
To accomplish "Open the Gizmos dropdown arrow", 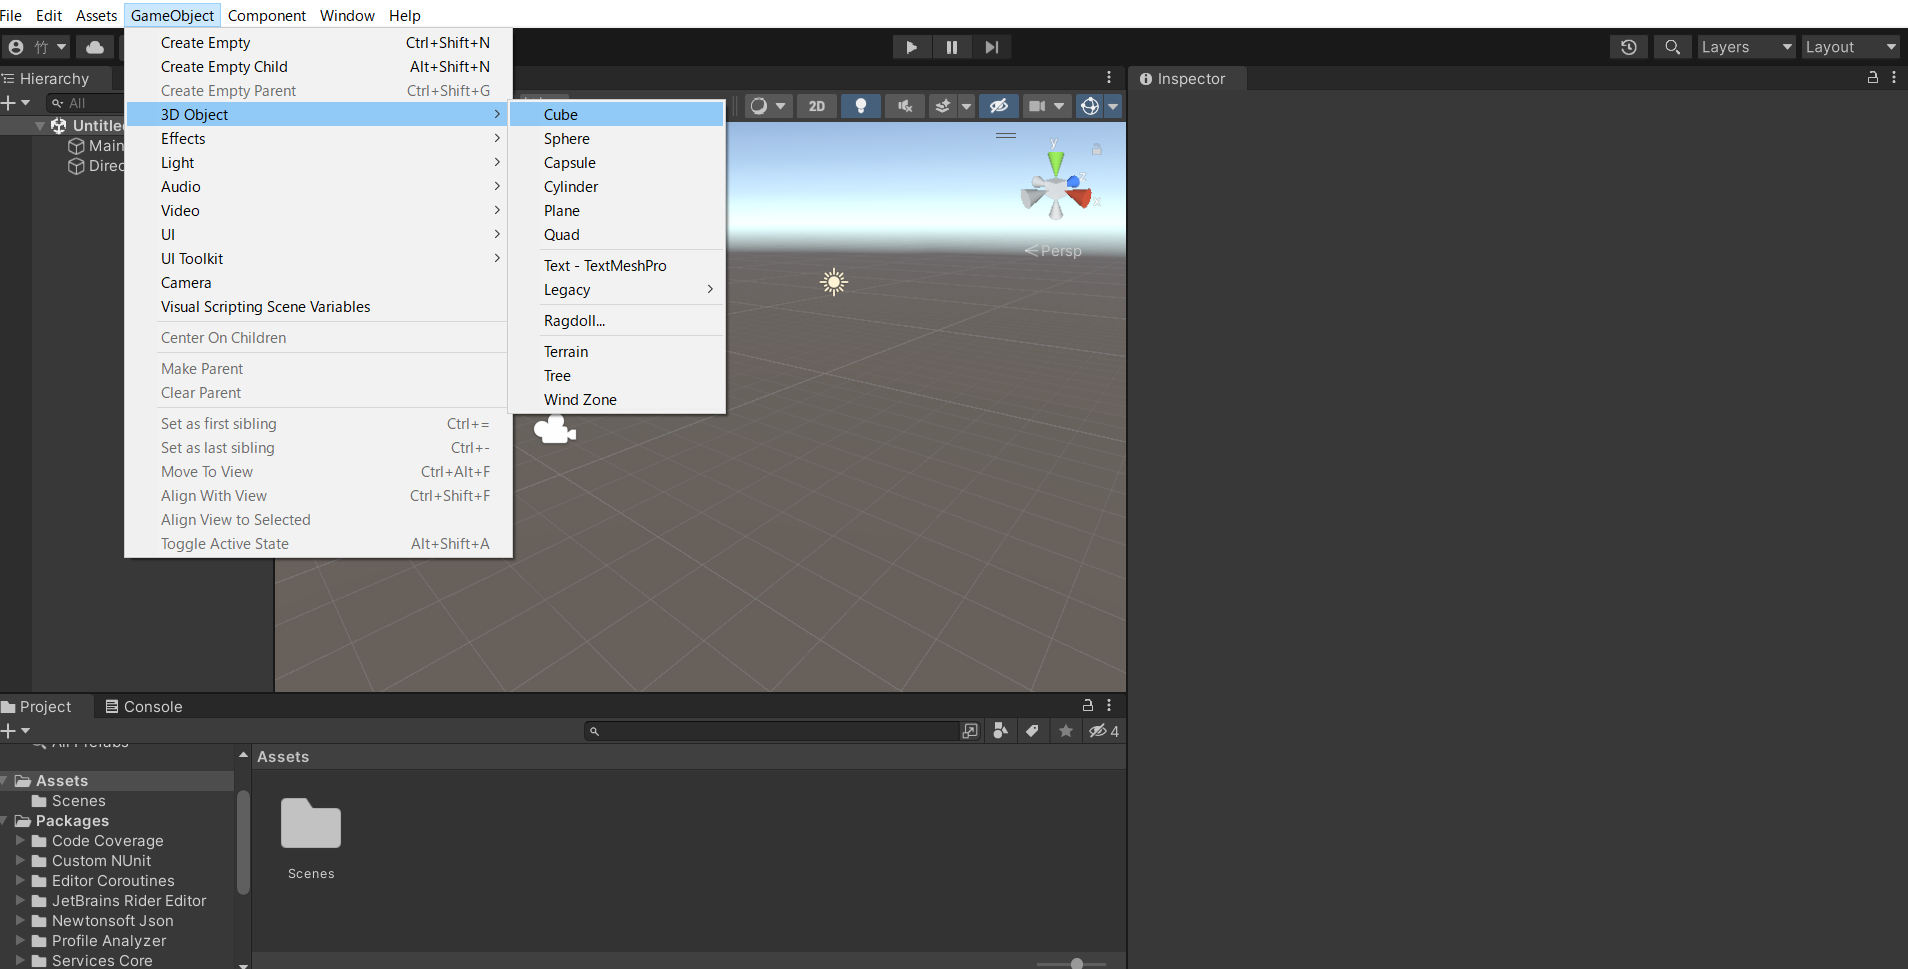I will [x=1113, y=106].
